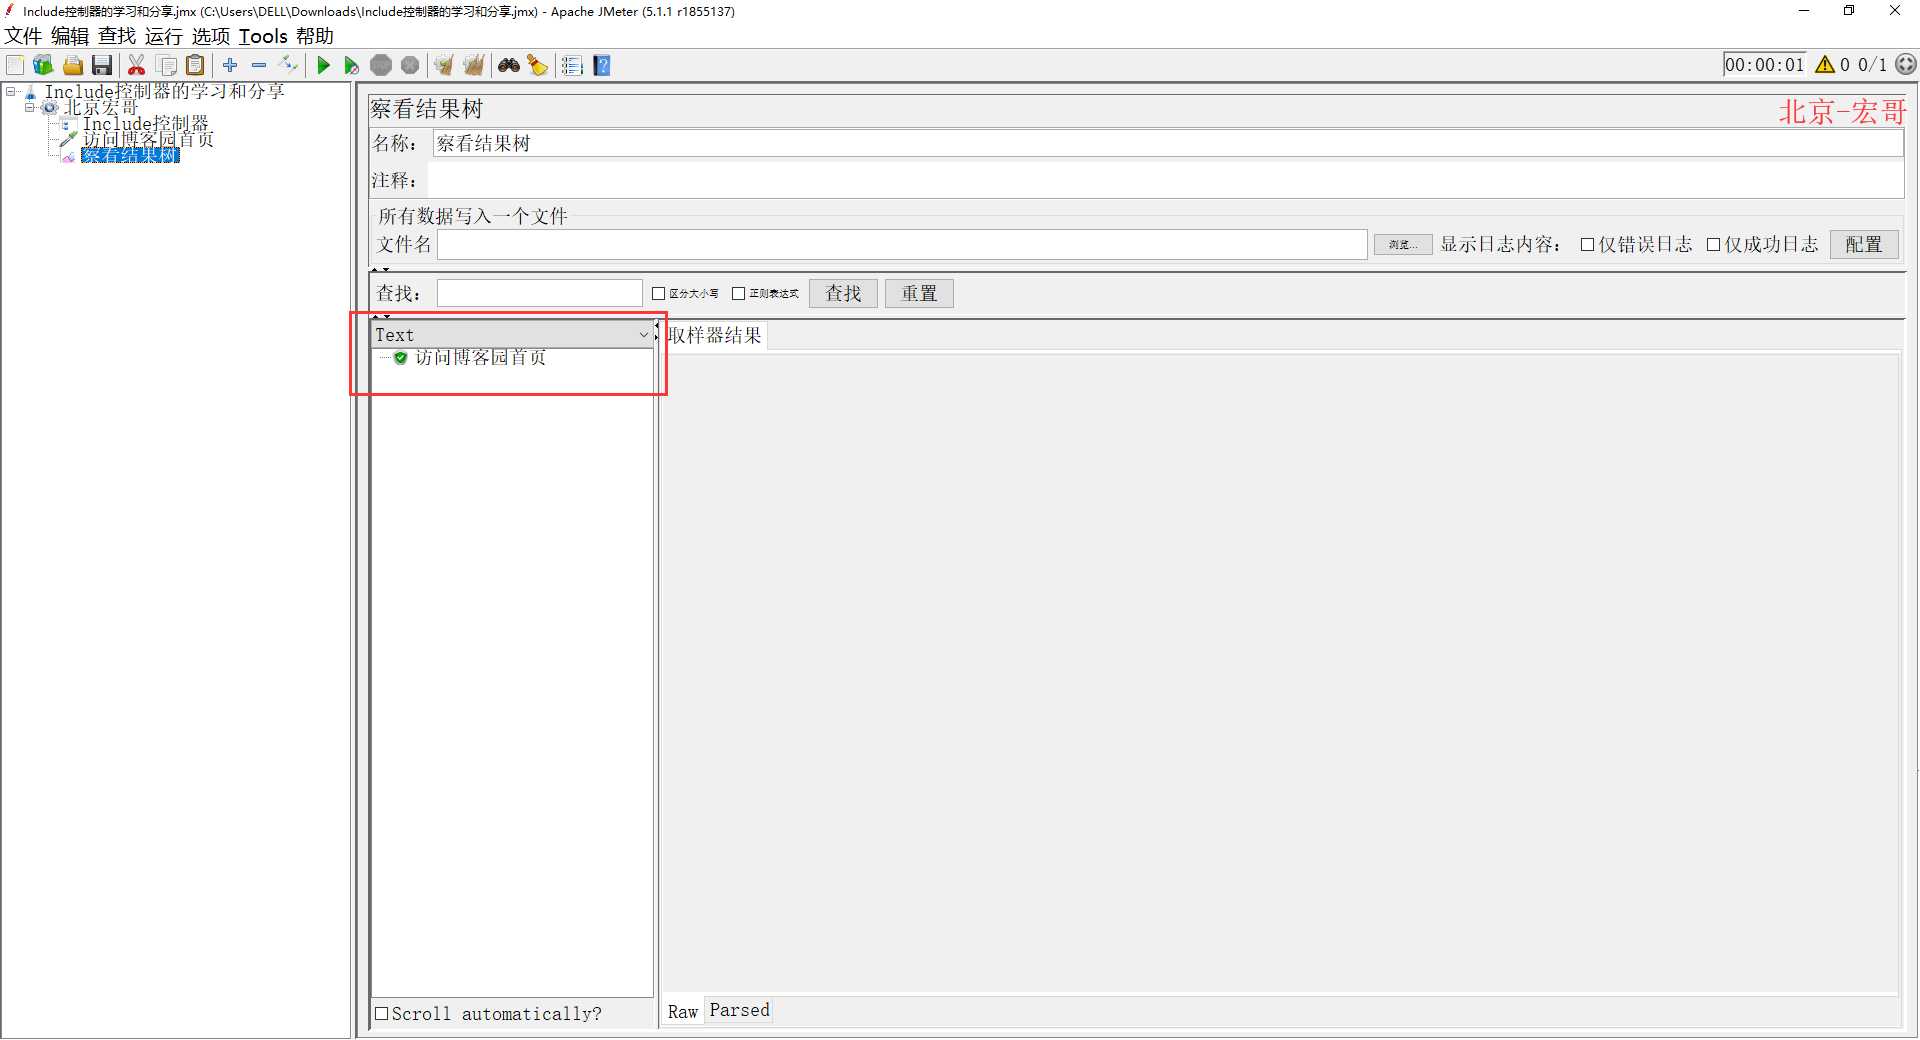
Task: Click the test plan flask icon in the tree
Action: click(x=31, y=92)
